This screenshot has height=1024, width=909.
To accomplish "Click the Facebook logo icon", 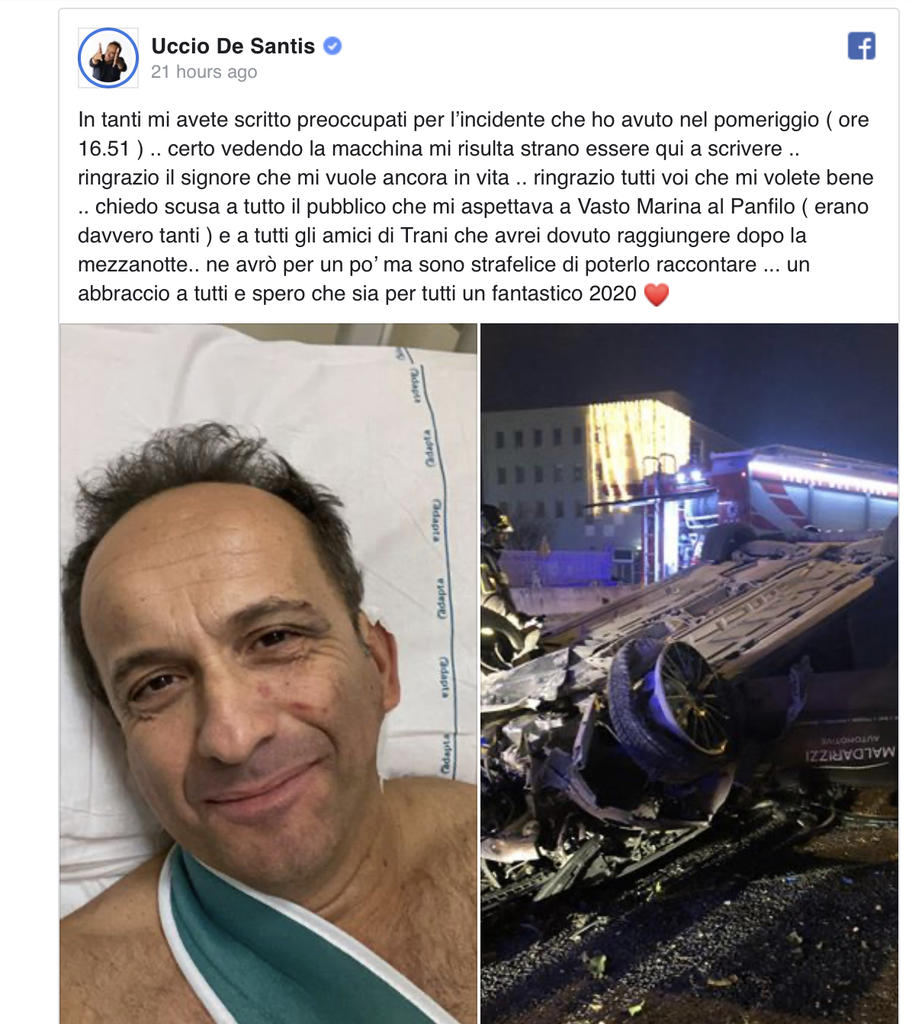I will [x=861, y=46].
